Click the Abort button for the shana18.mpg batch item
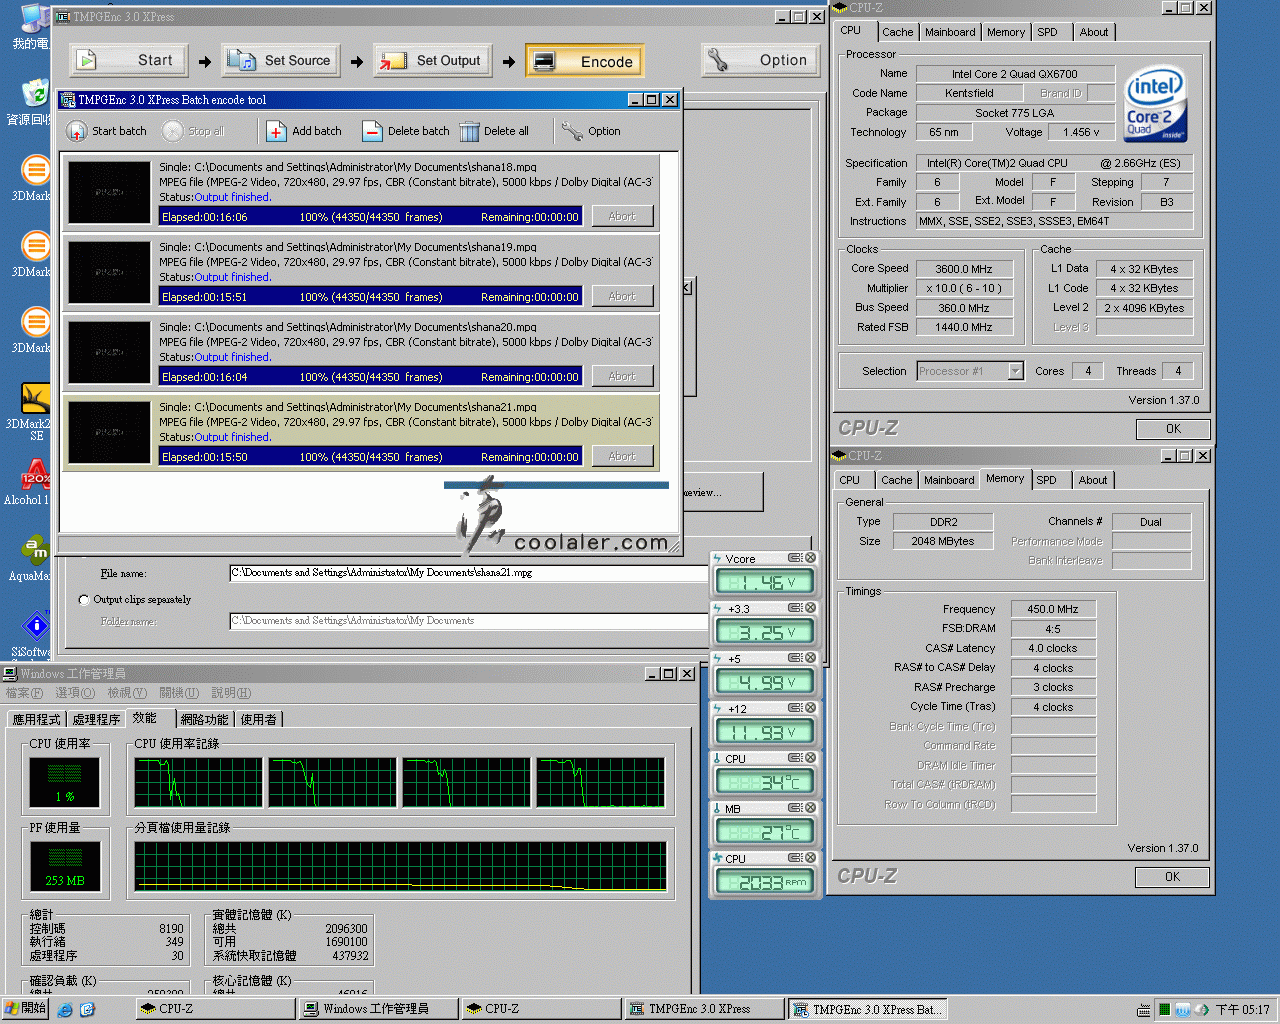 pyautogui.click(x=622, y=216)
